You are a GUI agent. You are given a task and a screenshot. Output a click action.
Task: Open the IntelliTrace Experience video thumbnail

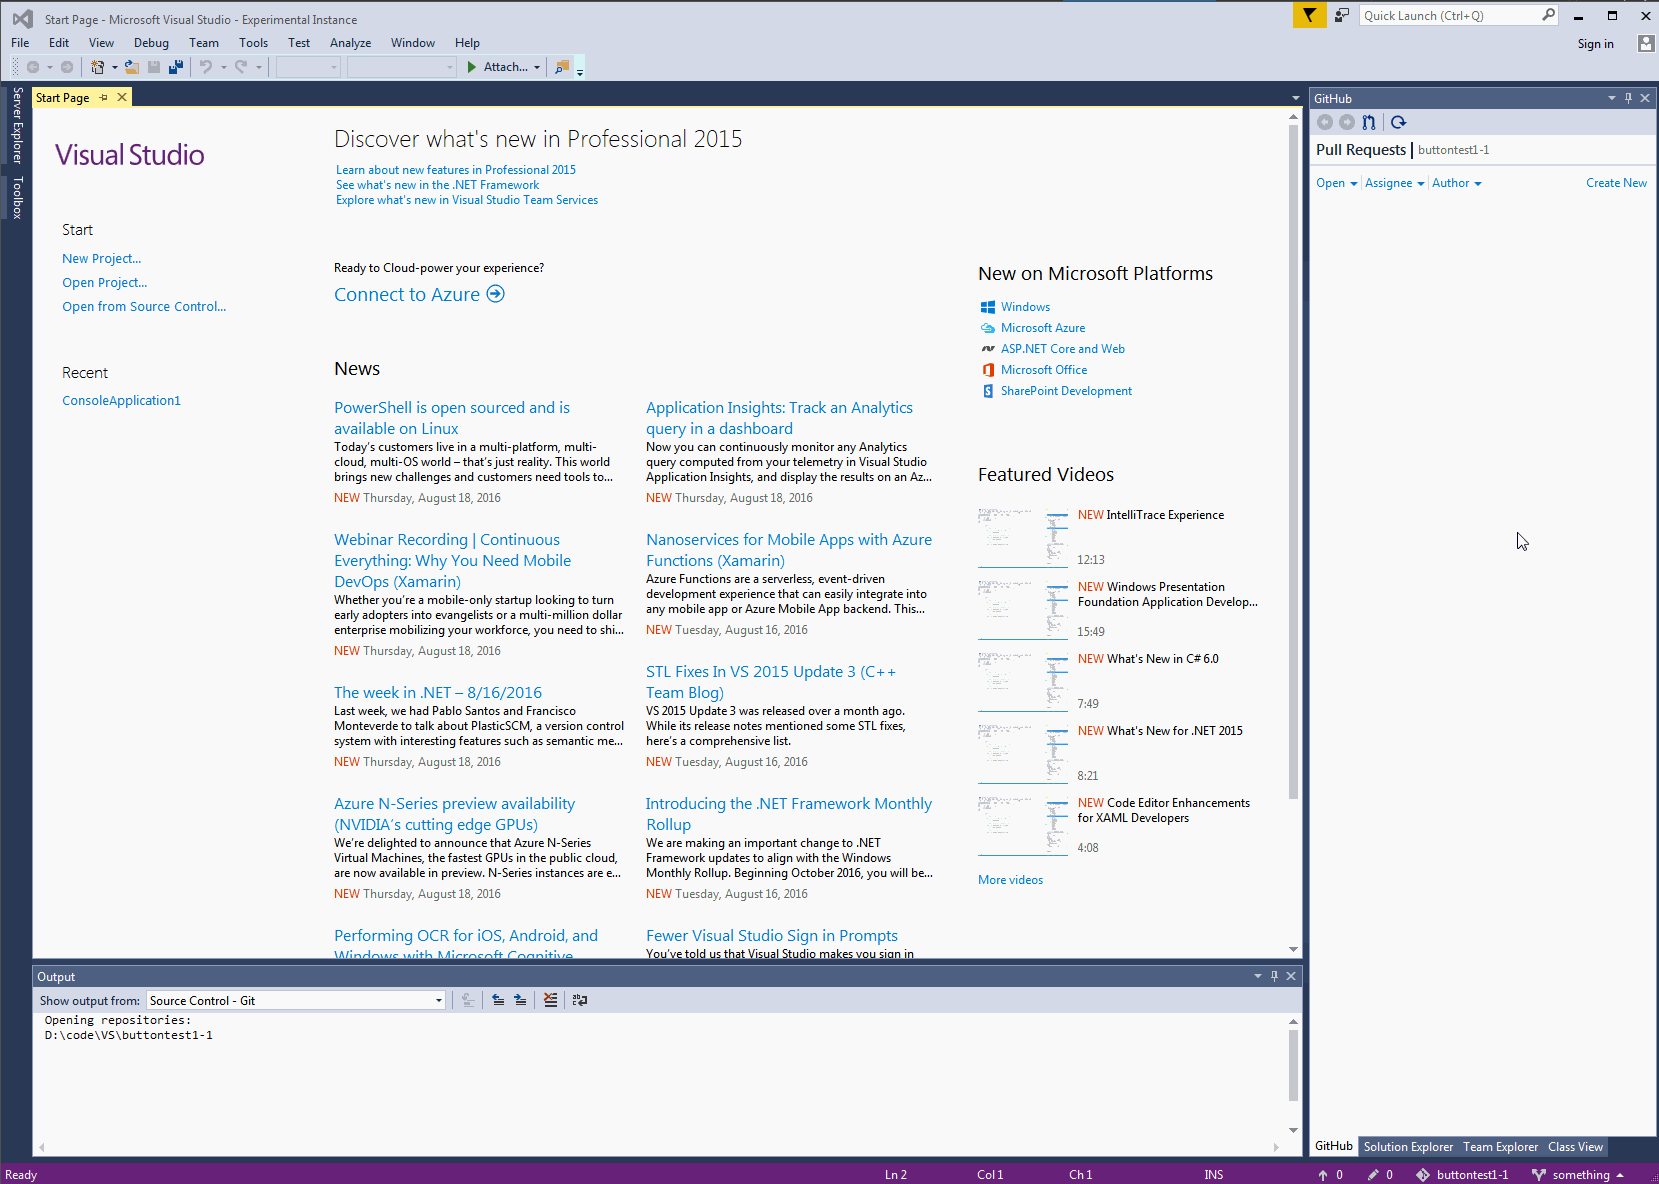tap(1023, 538)
